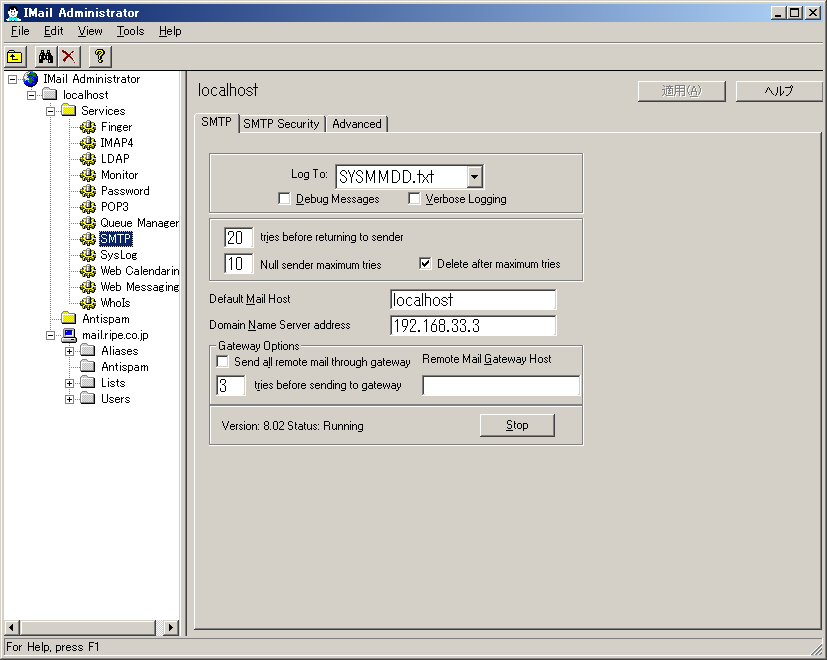This screenshot has height=660, width=827.
Task: Click the Antispam folder icon under mail.ripe.co.jp
Action: pos(88,367)
